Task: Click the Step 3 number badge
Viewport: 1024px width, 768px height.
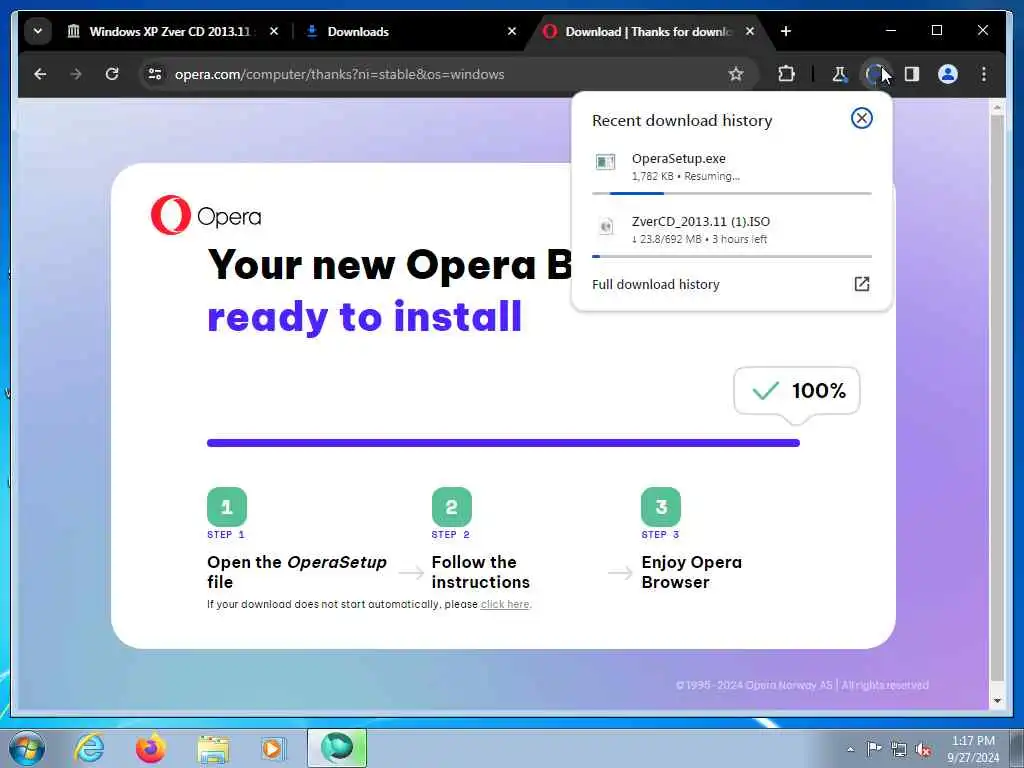Action: coord(661,506)
